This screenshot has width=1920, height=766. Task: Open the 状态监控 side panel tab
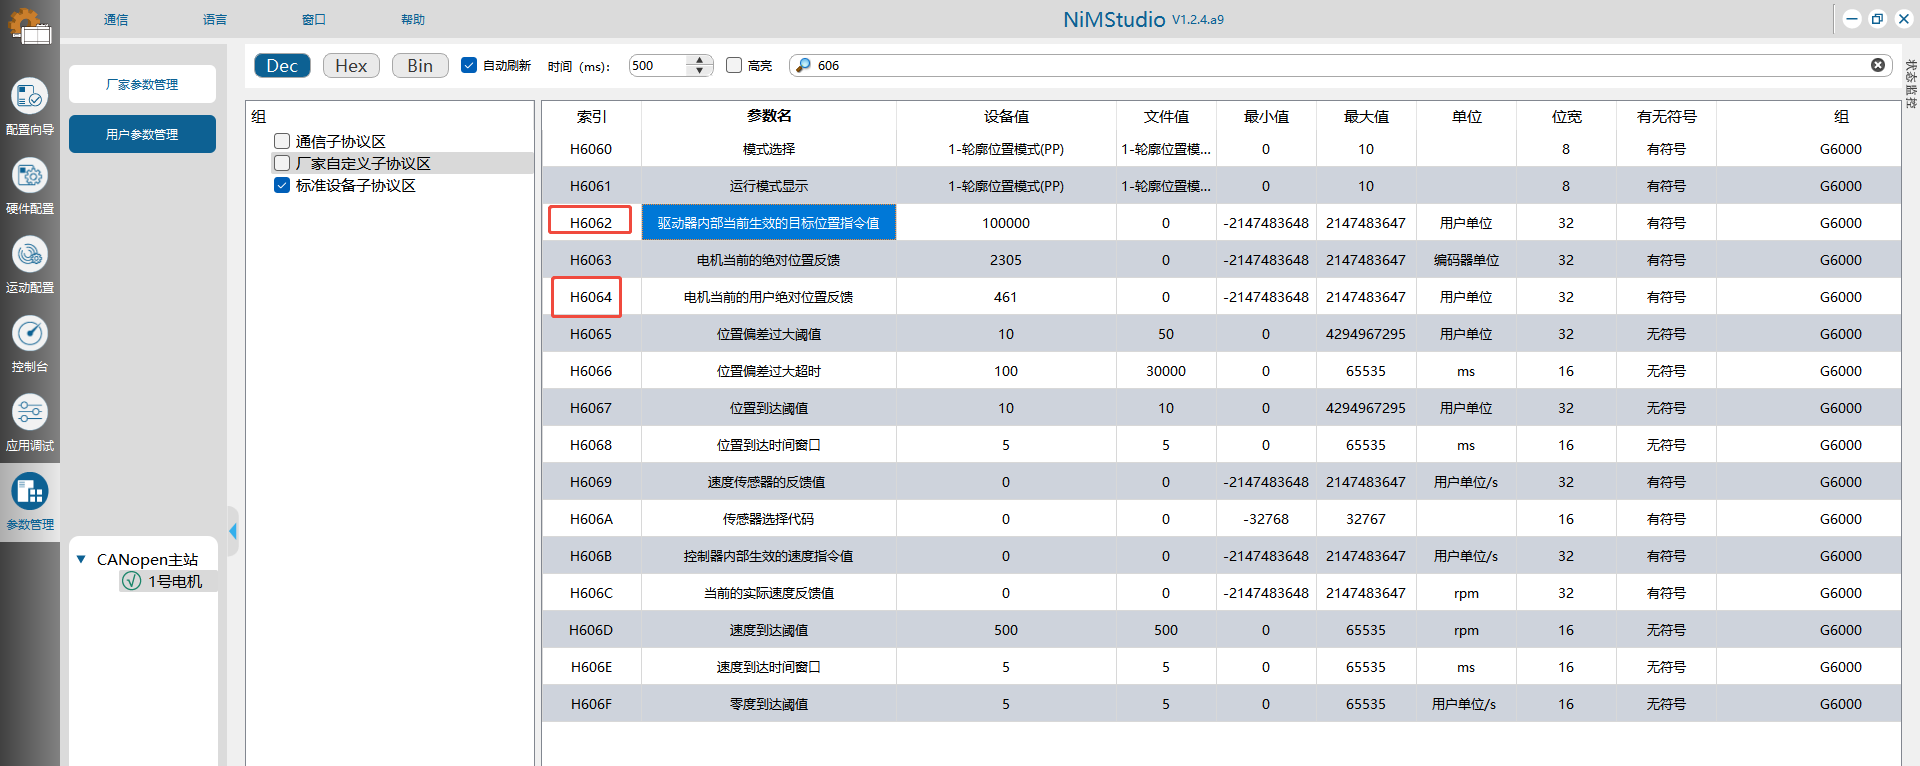click(x=1910, y=83)
